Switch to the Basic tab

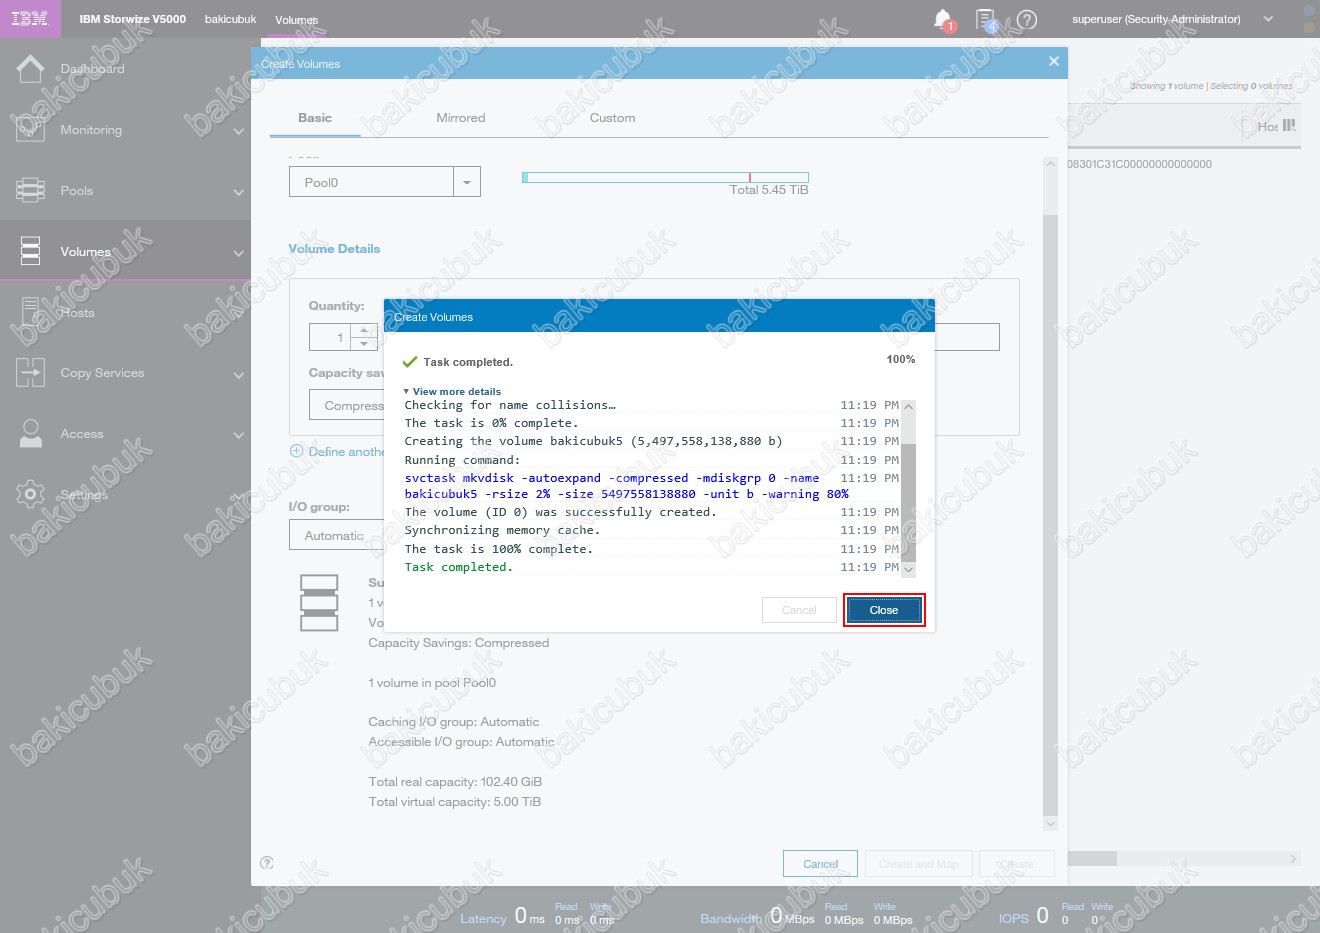(x=315, y=117)
